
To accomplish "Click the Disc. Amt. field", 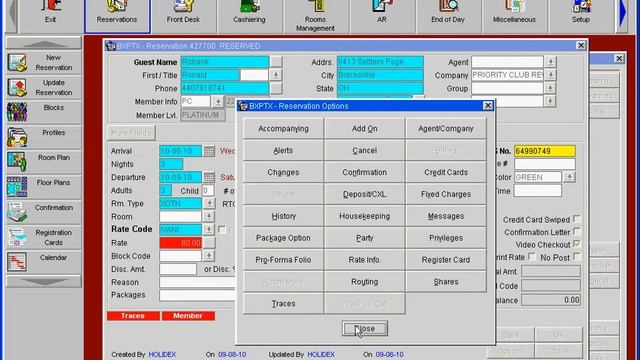I will pyautogui.click(x=178, y=269).
